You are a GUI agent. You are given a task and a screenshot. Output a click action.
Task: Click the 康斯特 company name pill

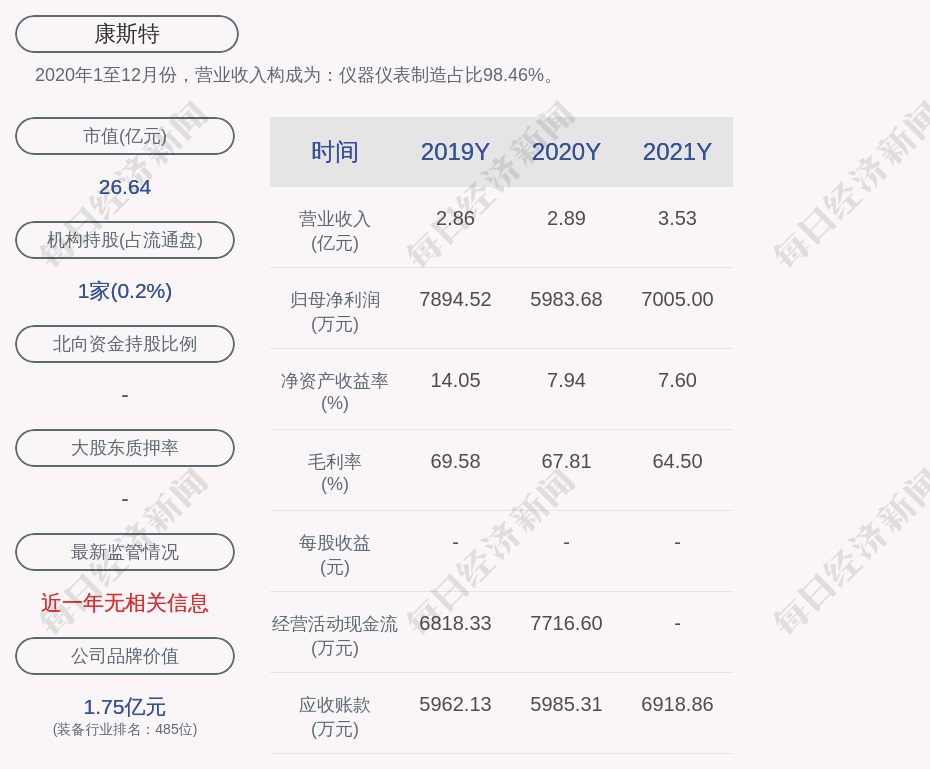(127, 34)
